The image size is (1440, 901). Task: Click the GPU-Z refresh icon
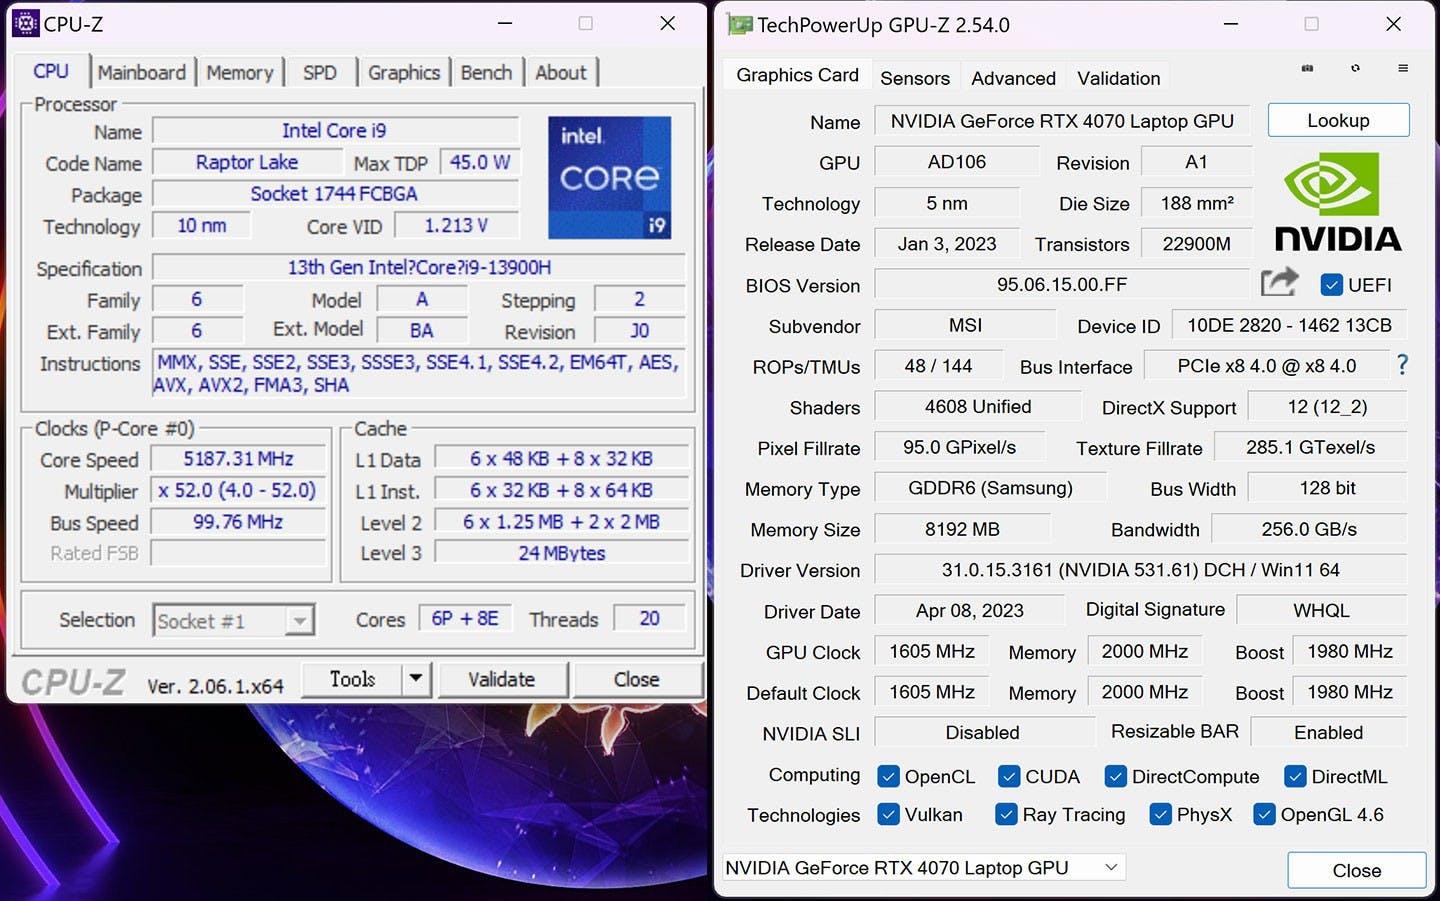pos(1355,68)
